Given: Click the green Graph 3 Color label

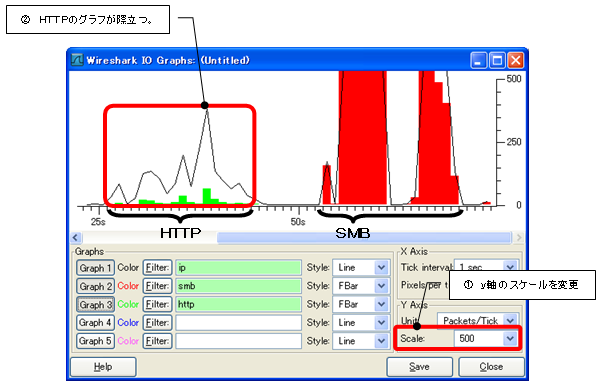Looking at the screenshot, I should click(128, 304).
